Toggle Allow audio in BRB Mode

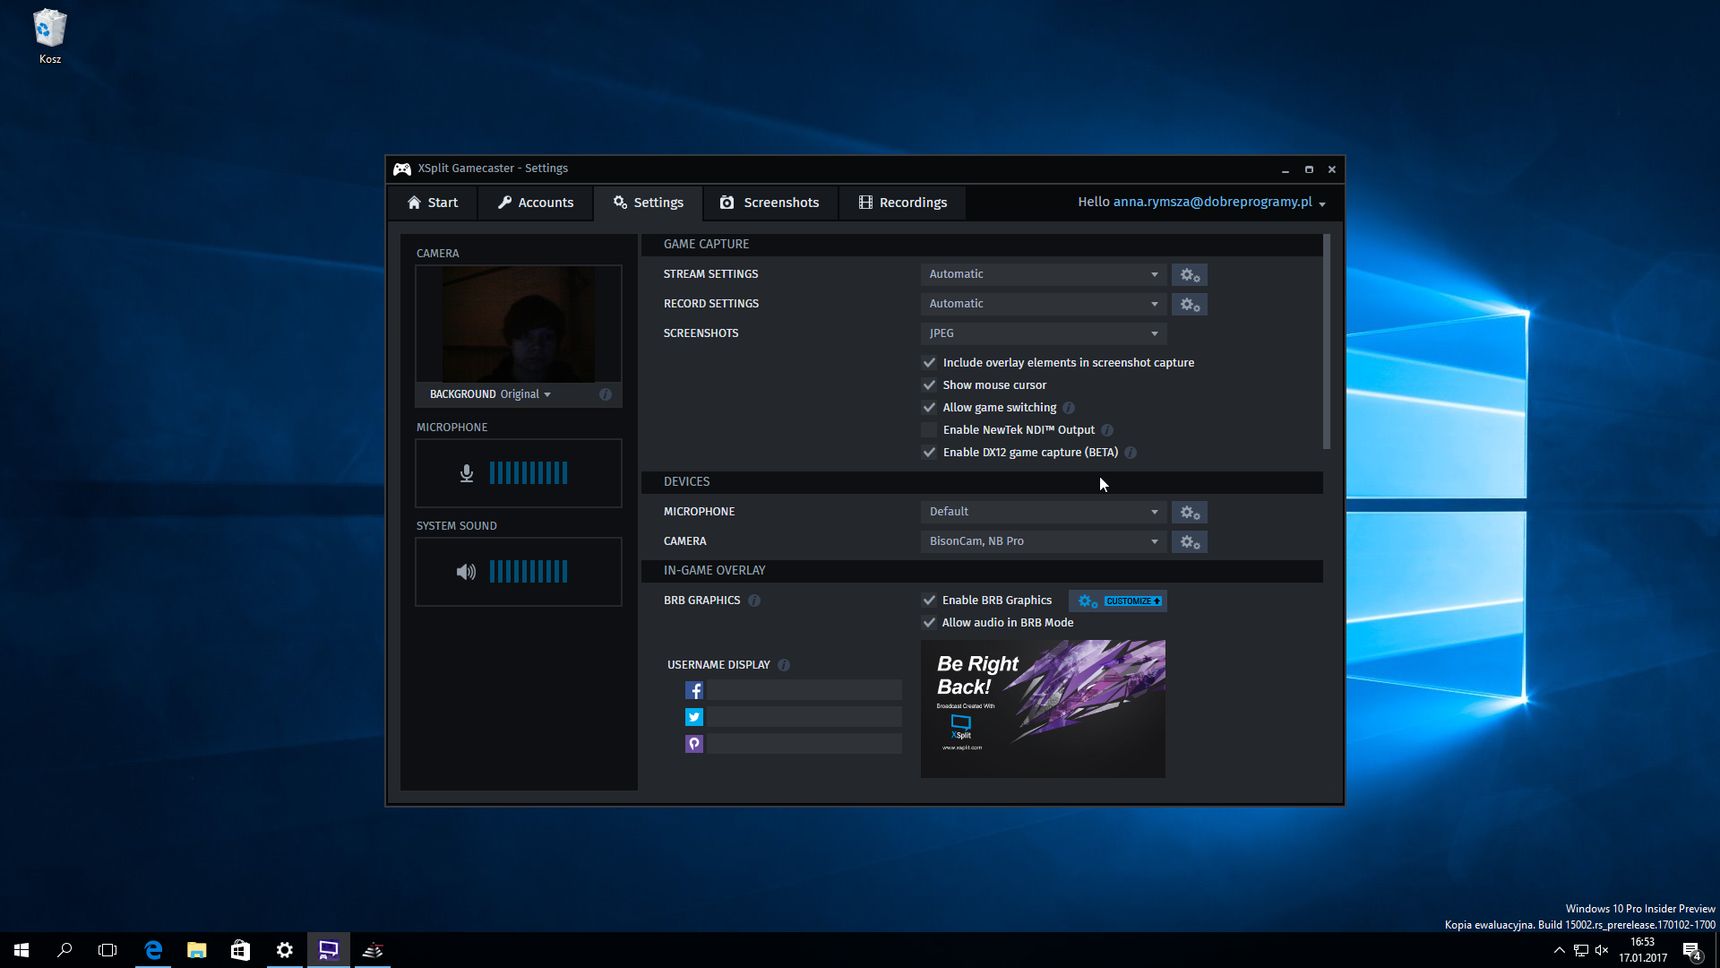tap(929, 623)
